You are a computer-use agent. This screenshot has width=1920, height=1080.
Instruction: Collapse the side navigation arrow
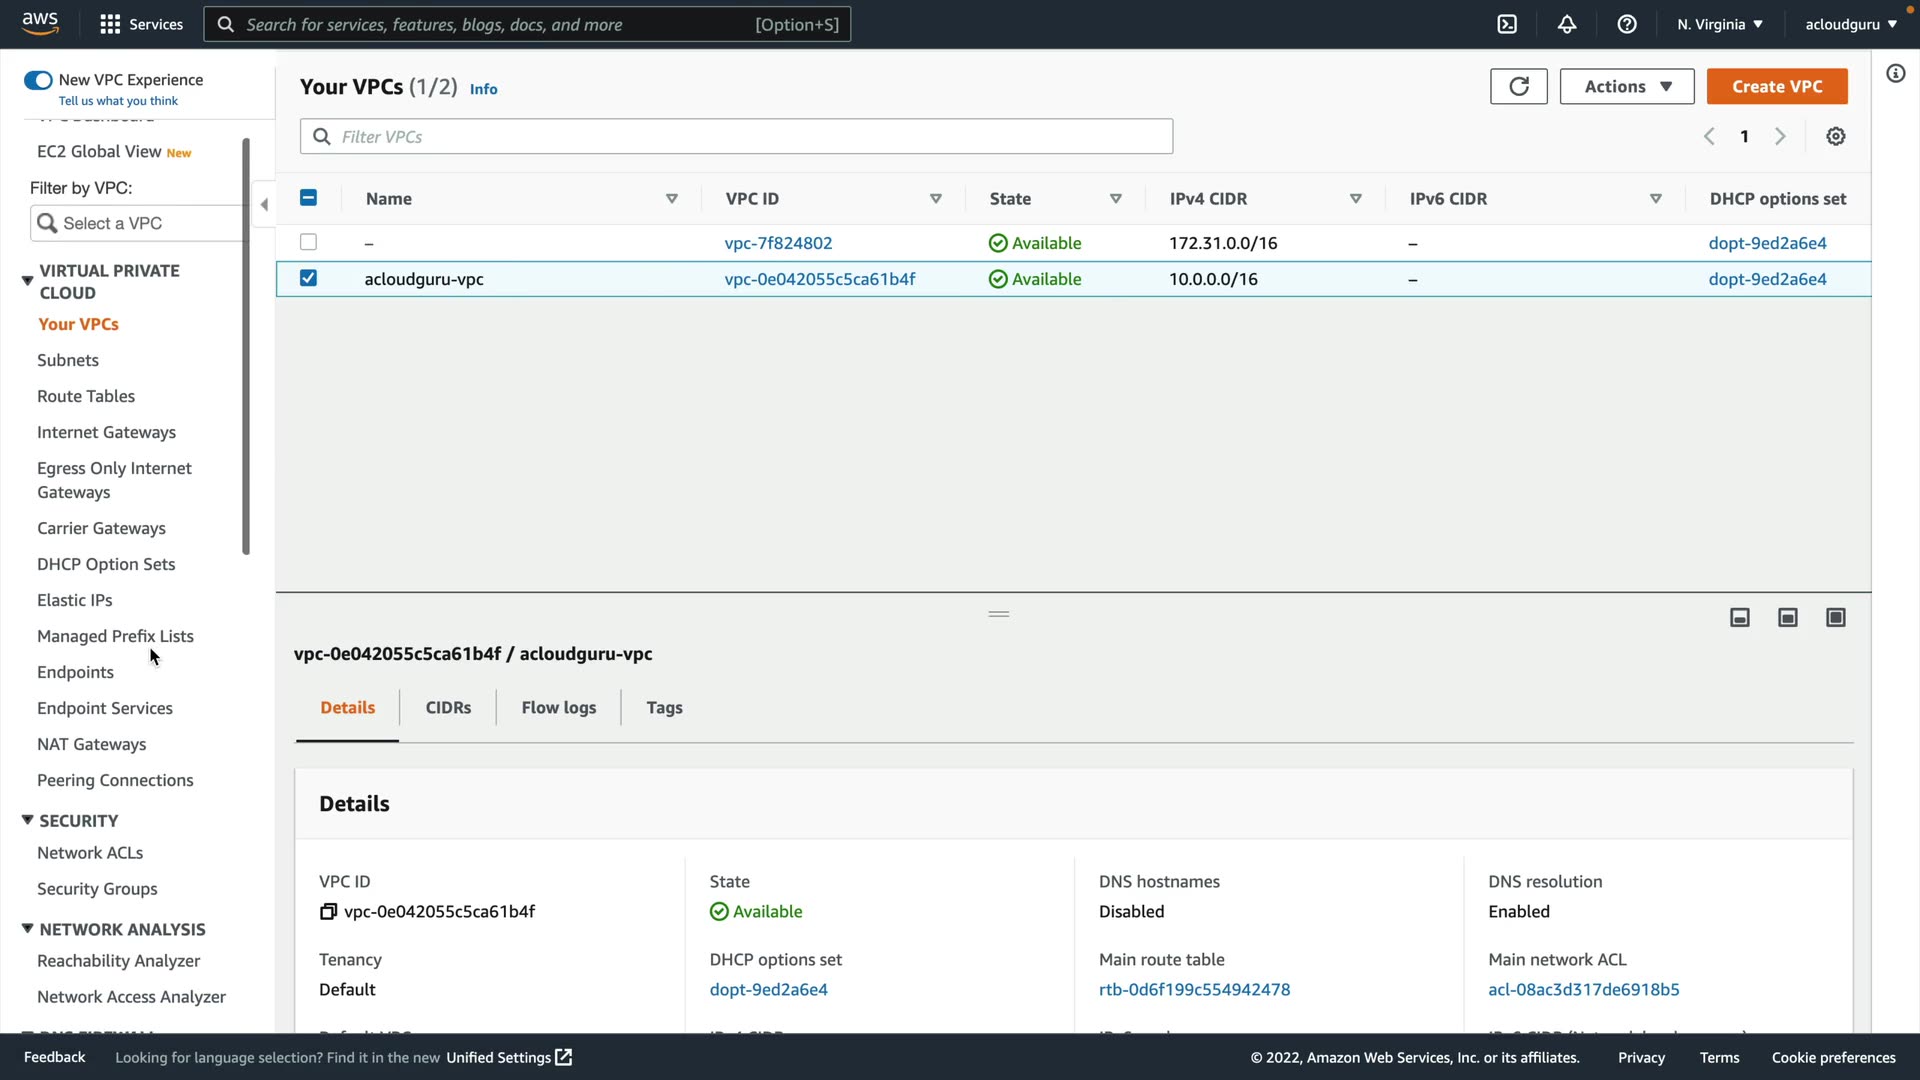(264, 204)
